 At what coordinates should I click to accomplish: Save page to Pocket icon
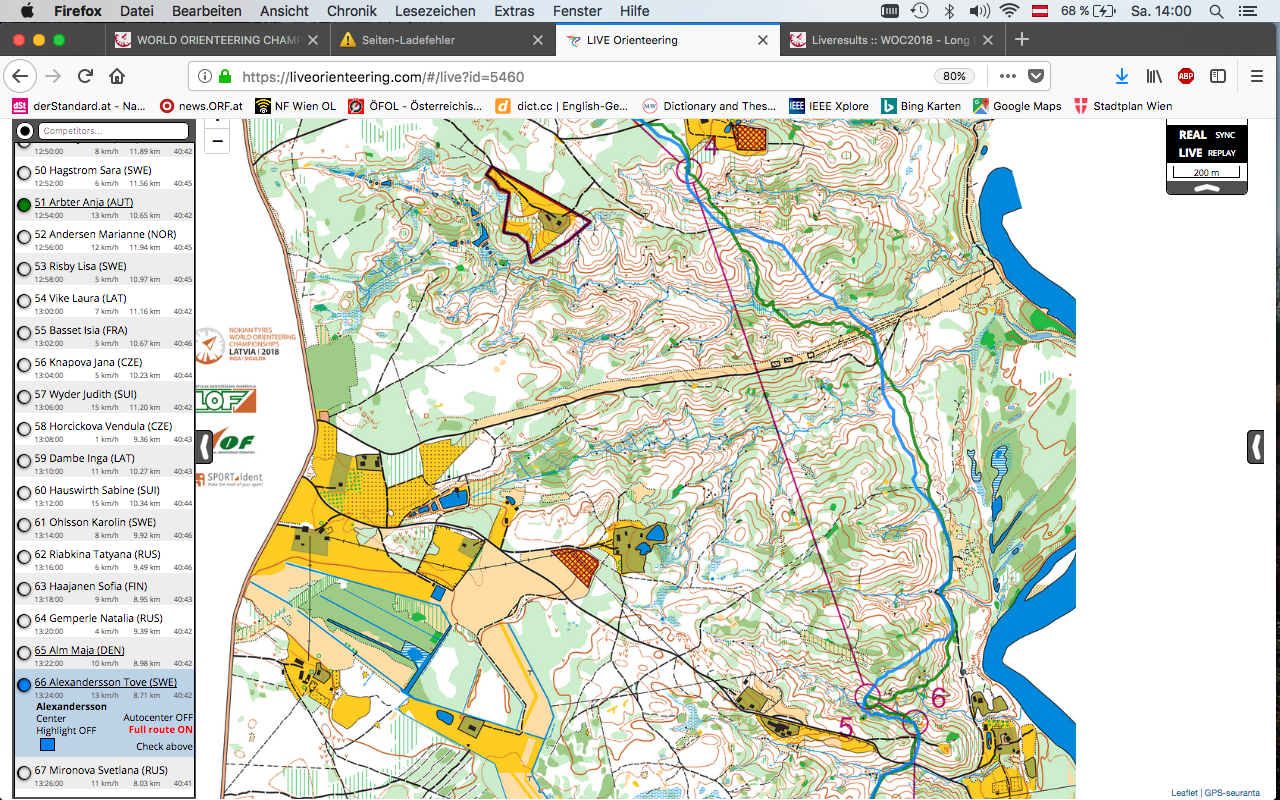pos(1036,76)
